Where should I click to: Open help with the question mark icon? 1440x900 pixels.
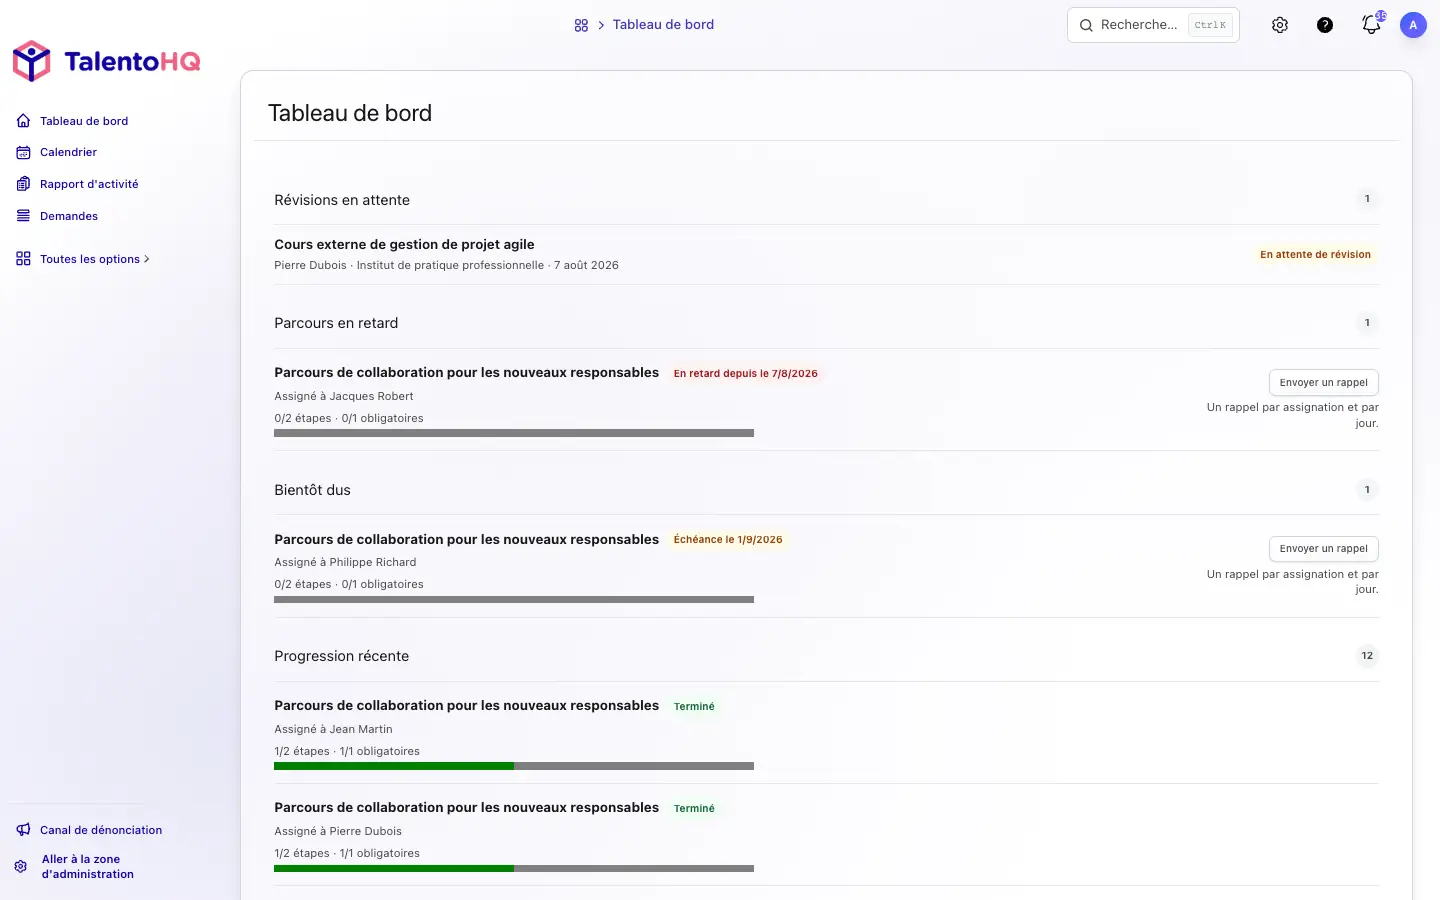coord(1325,25)
